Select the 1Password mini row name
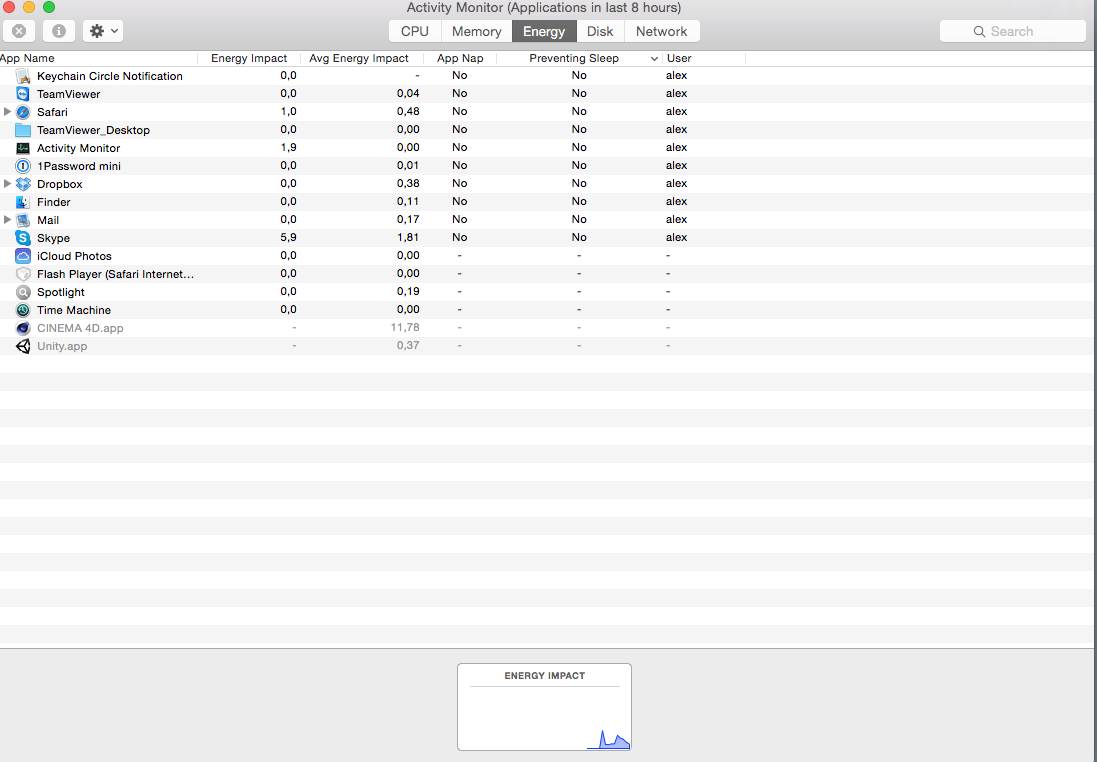This screenshot has width=1097, height=762. point(79,166)
